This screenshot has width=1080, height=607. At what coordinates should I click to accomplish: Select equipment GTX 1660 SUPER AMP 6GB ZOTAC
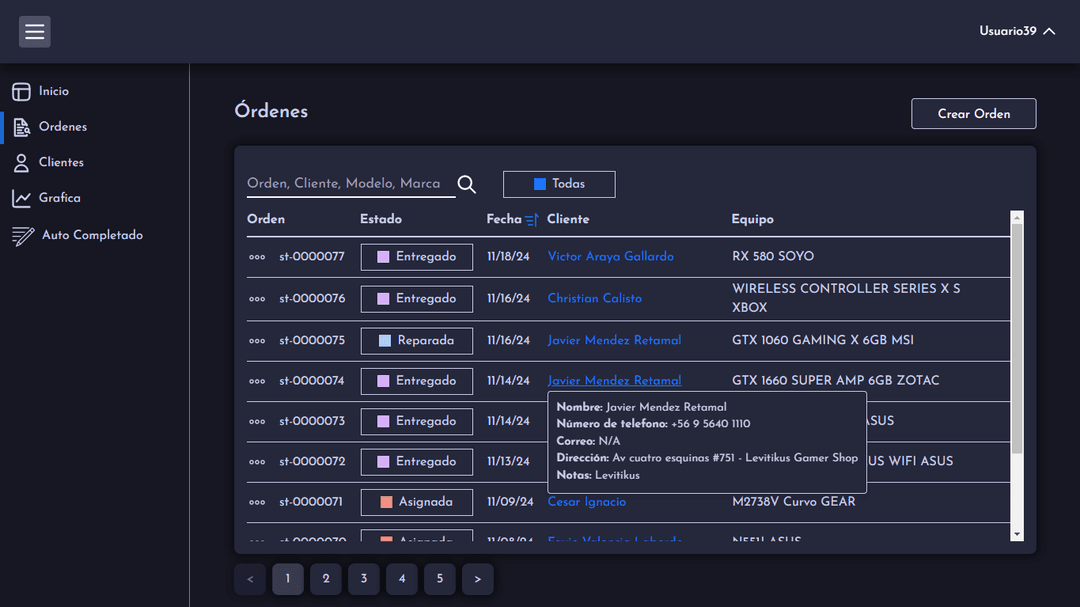point(835,380)
